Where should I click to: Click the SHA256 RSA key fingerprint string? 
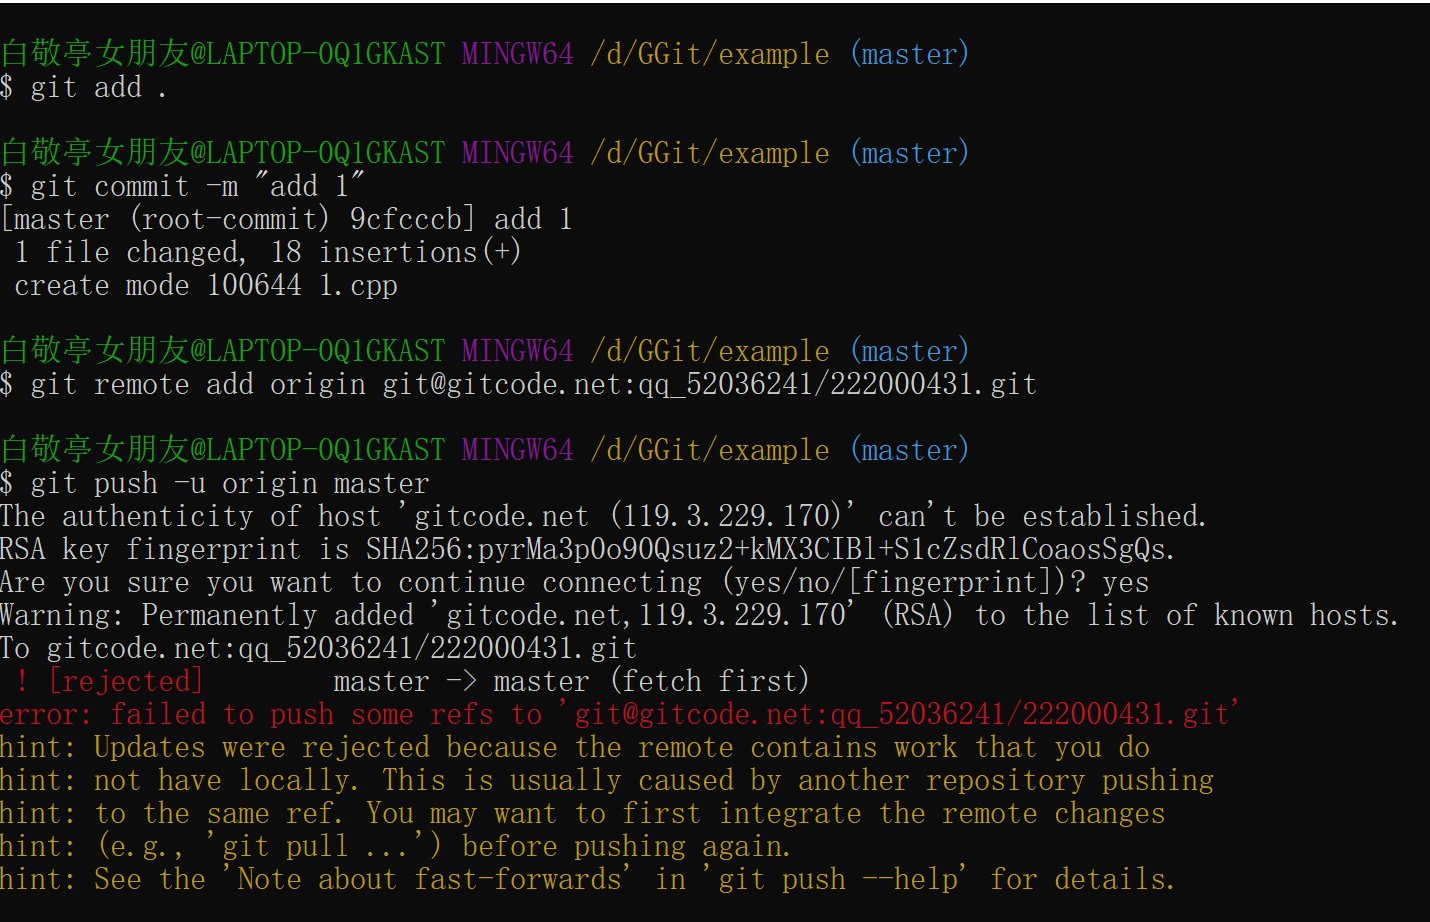tap(768, 550)
